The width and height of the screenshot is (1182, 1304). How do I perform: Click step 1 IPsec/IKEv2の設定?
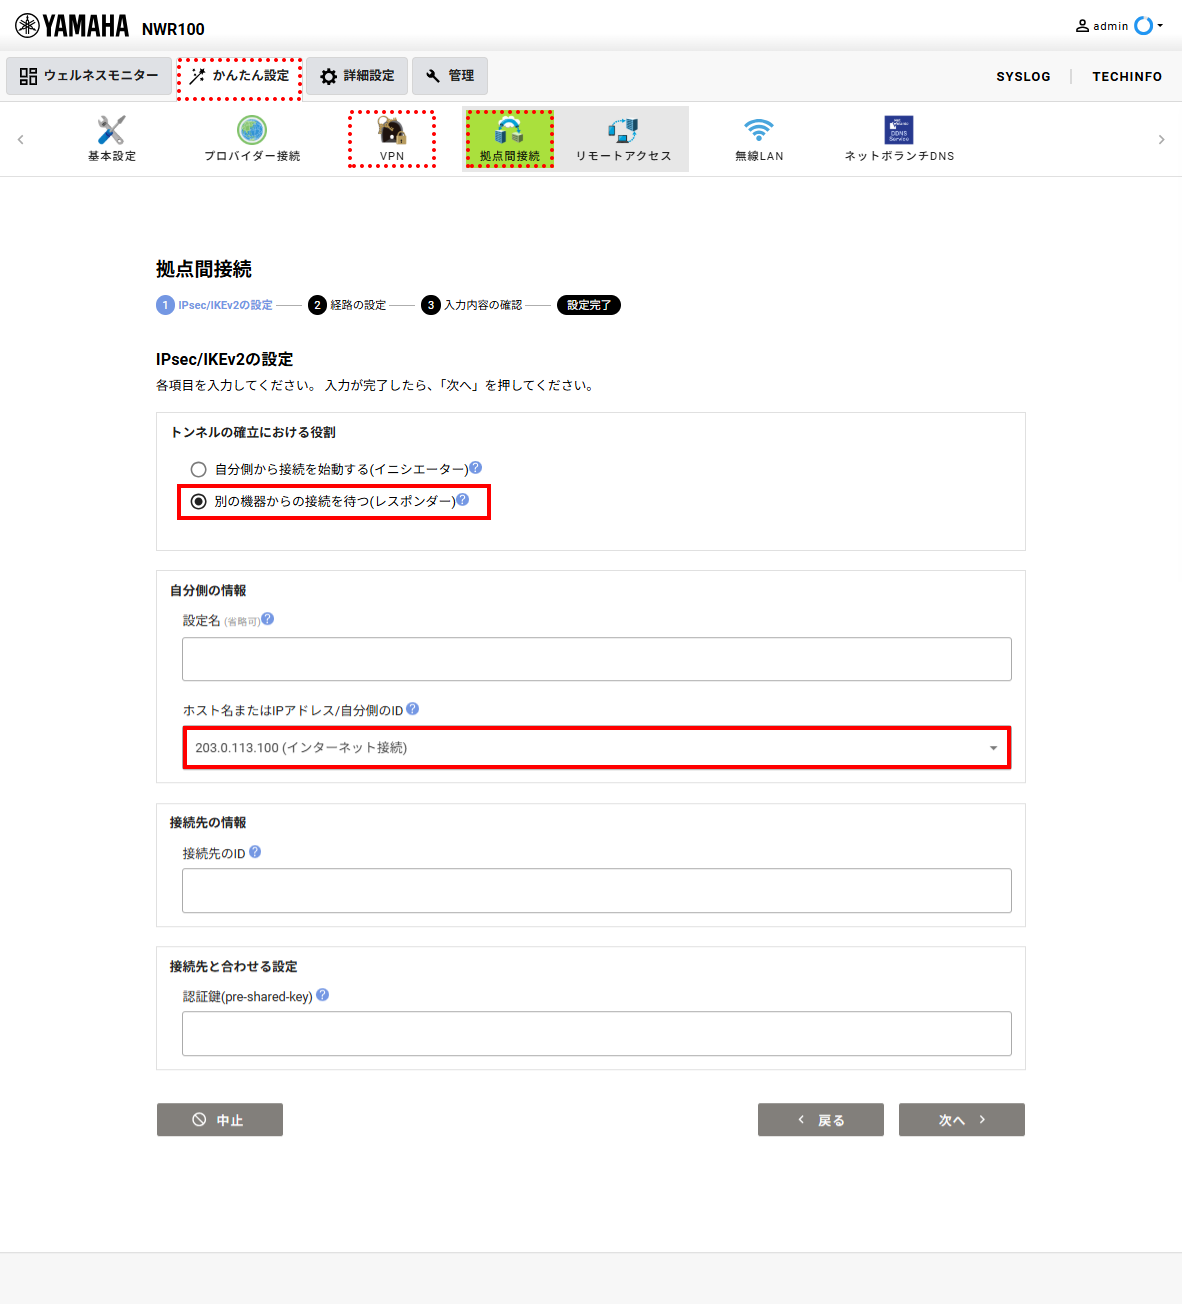click(215, 305)
